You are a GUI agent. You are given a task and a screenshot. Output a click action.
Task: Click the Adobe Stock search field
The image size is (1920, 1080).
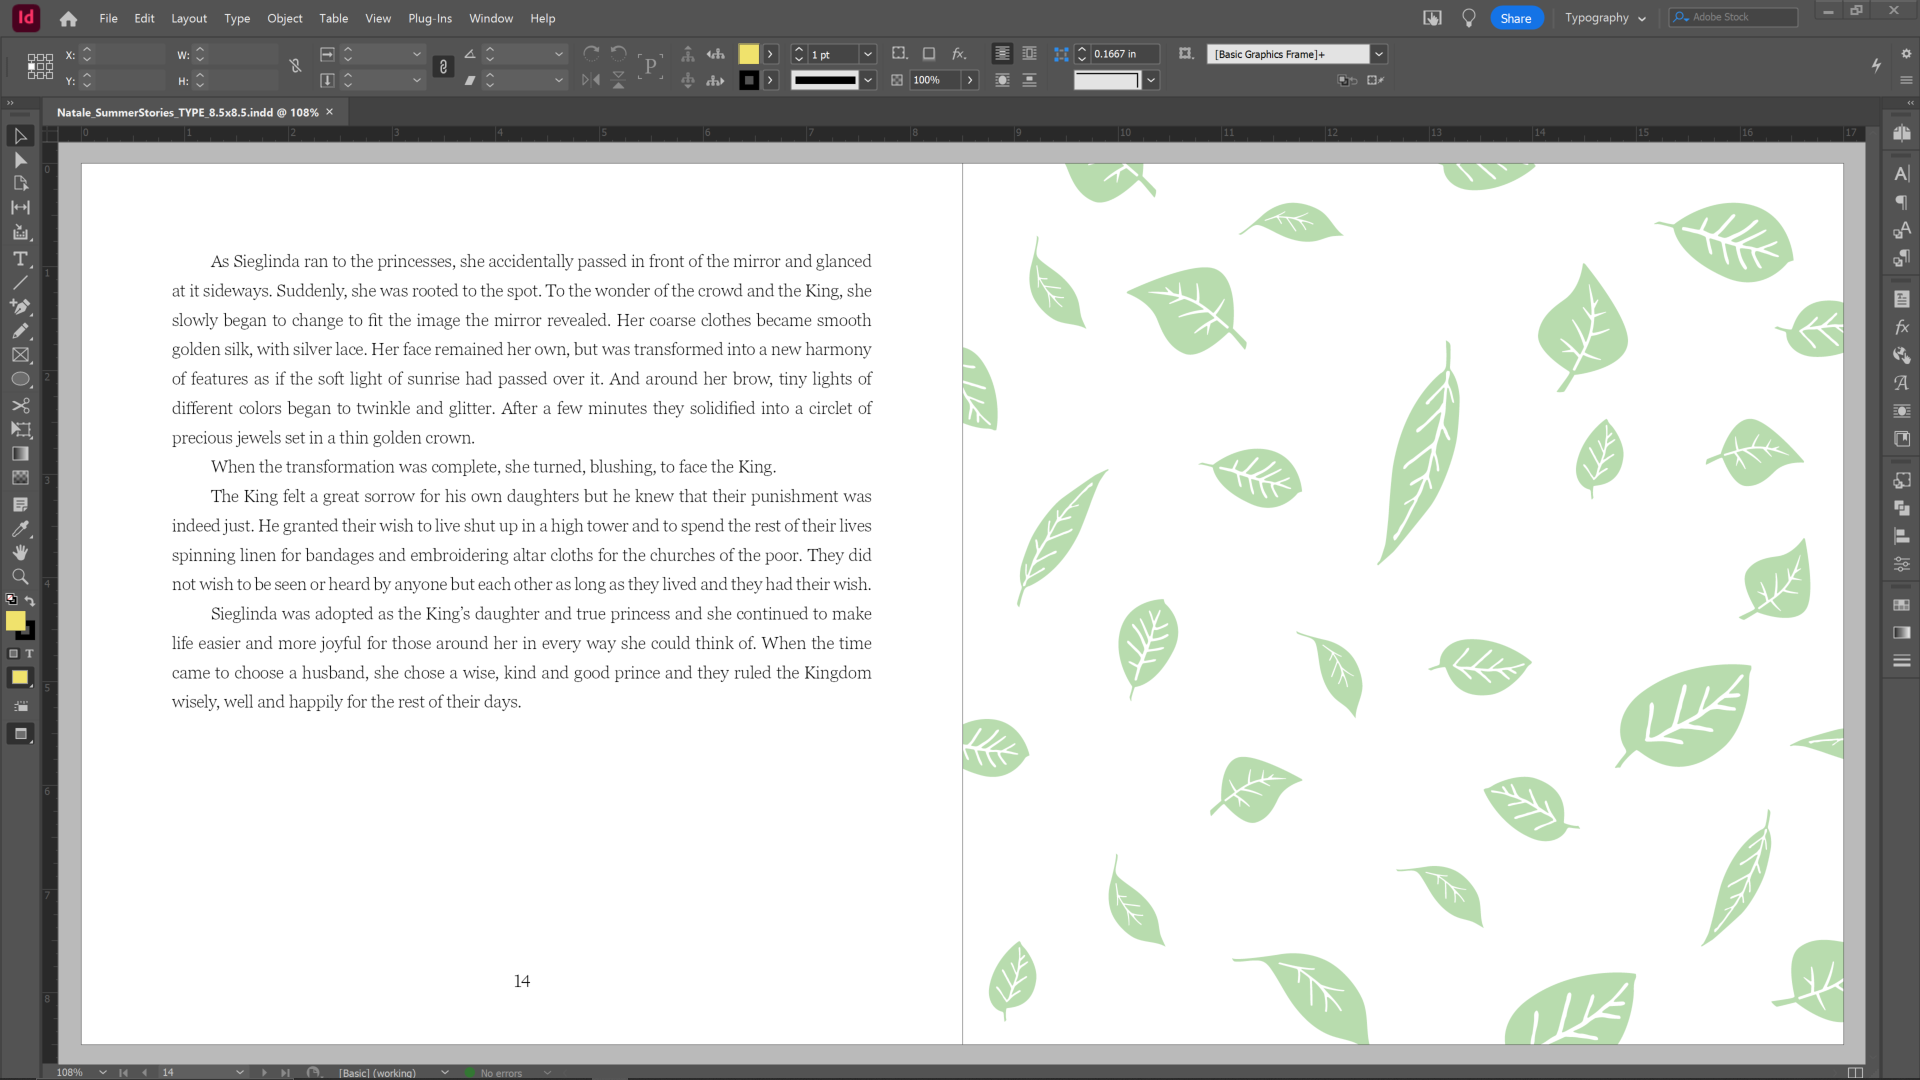(x=1734, y=18)
